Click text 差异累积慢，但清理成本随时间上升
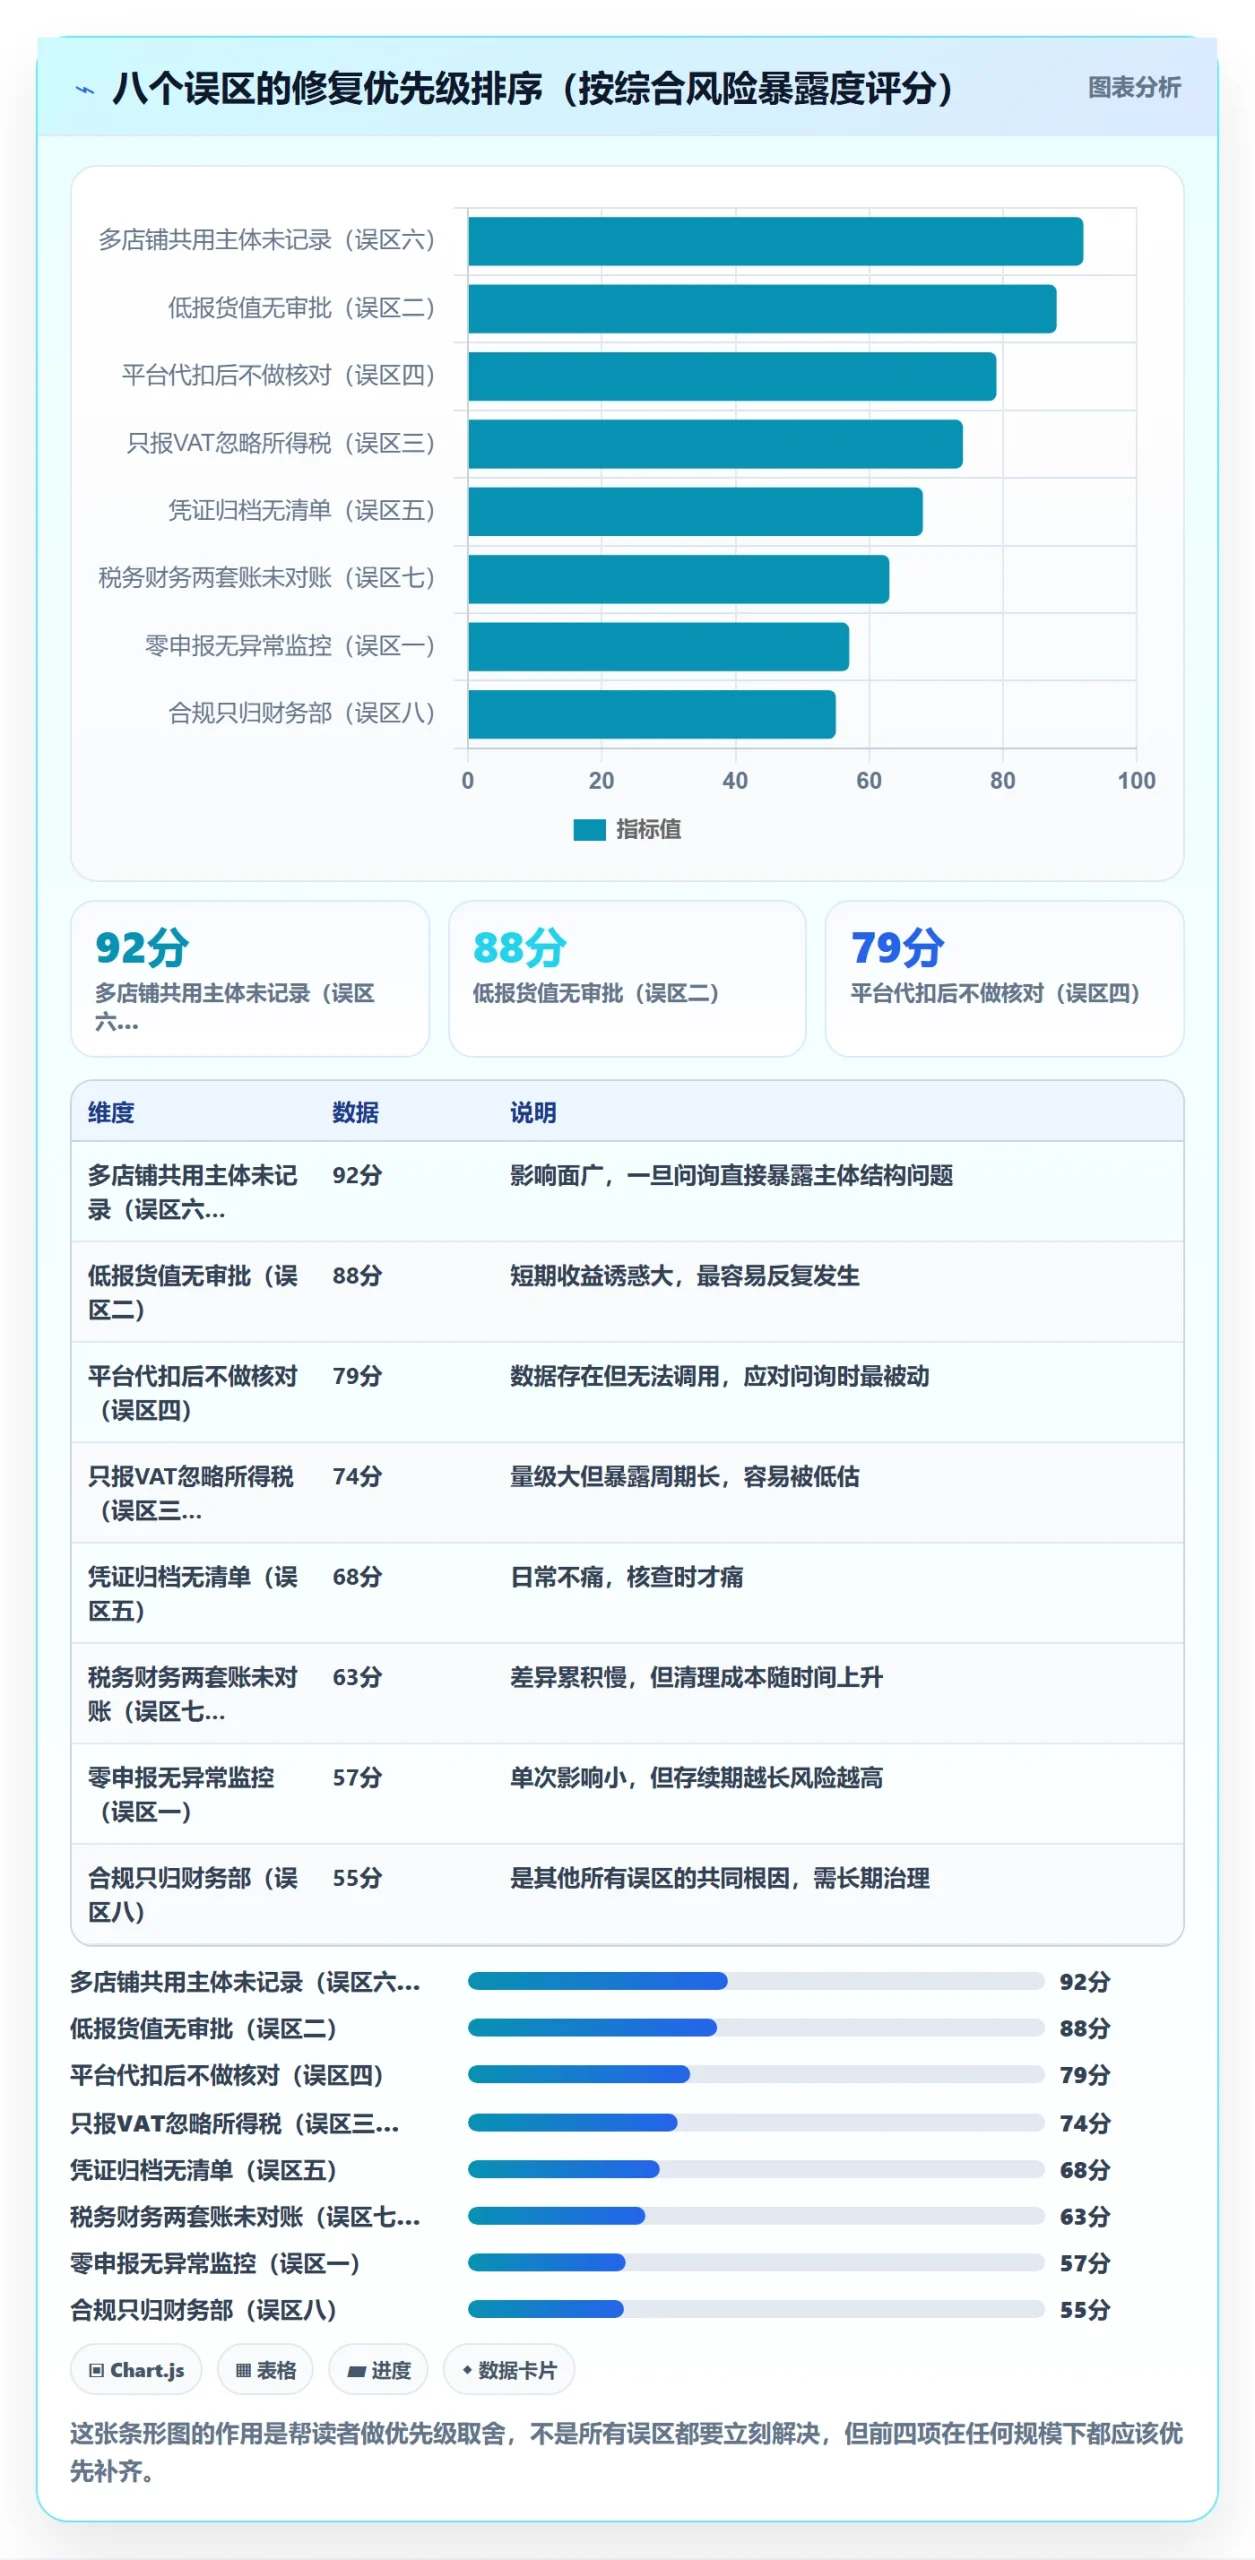Viewport: 1255px width, 2560px height. (x=697, y=1677)
